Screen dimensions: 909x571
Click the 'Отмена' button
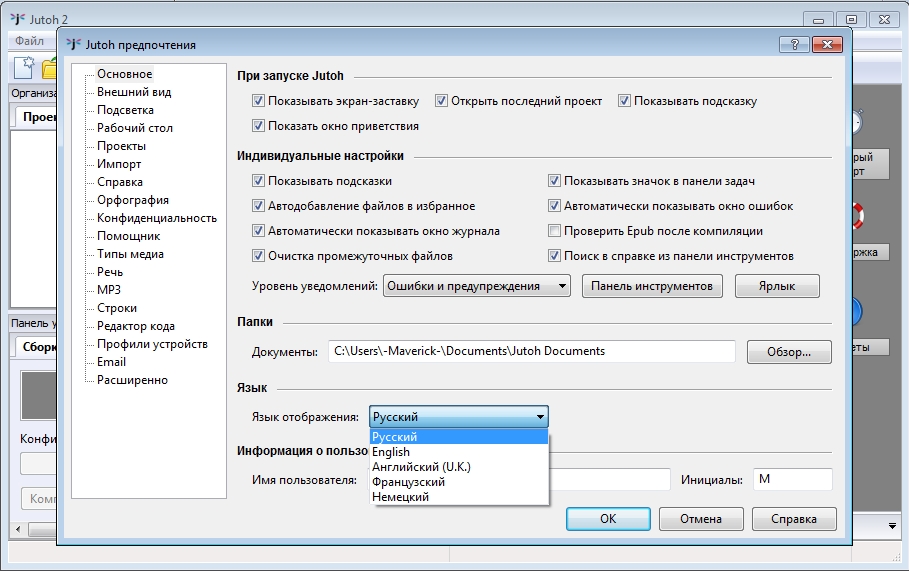click(x=701, y=519)
